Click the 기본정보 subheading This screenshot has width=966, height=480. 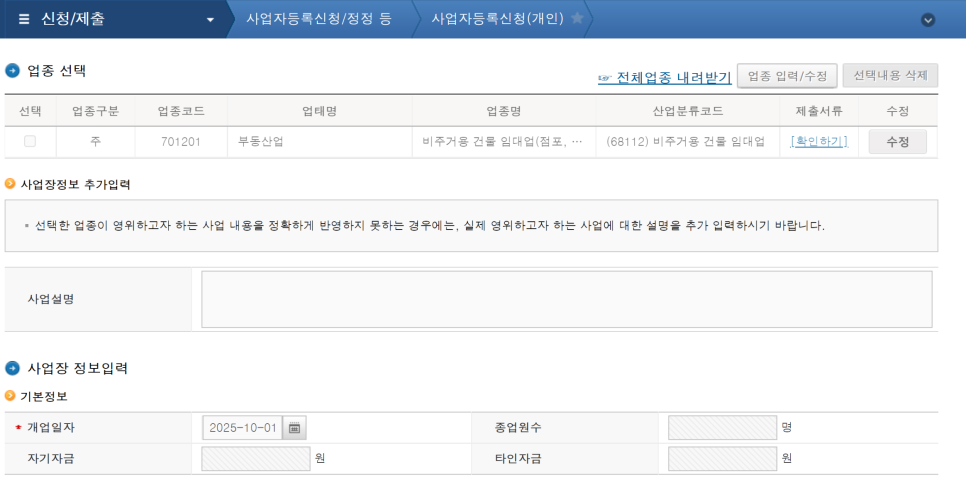[44, 396]
